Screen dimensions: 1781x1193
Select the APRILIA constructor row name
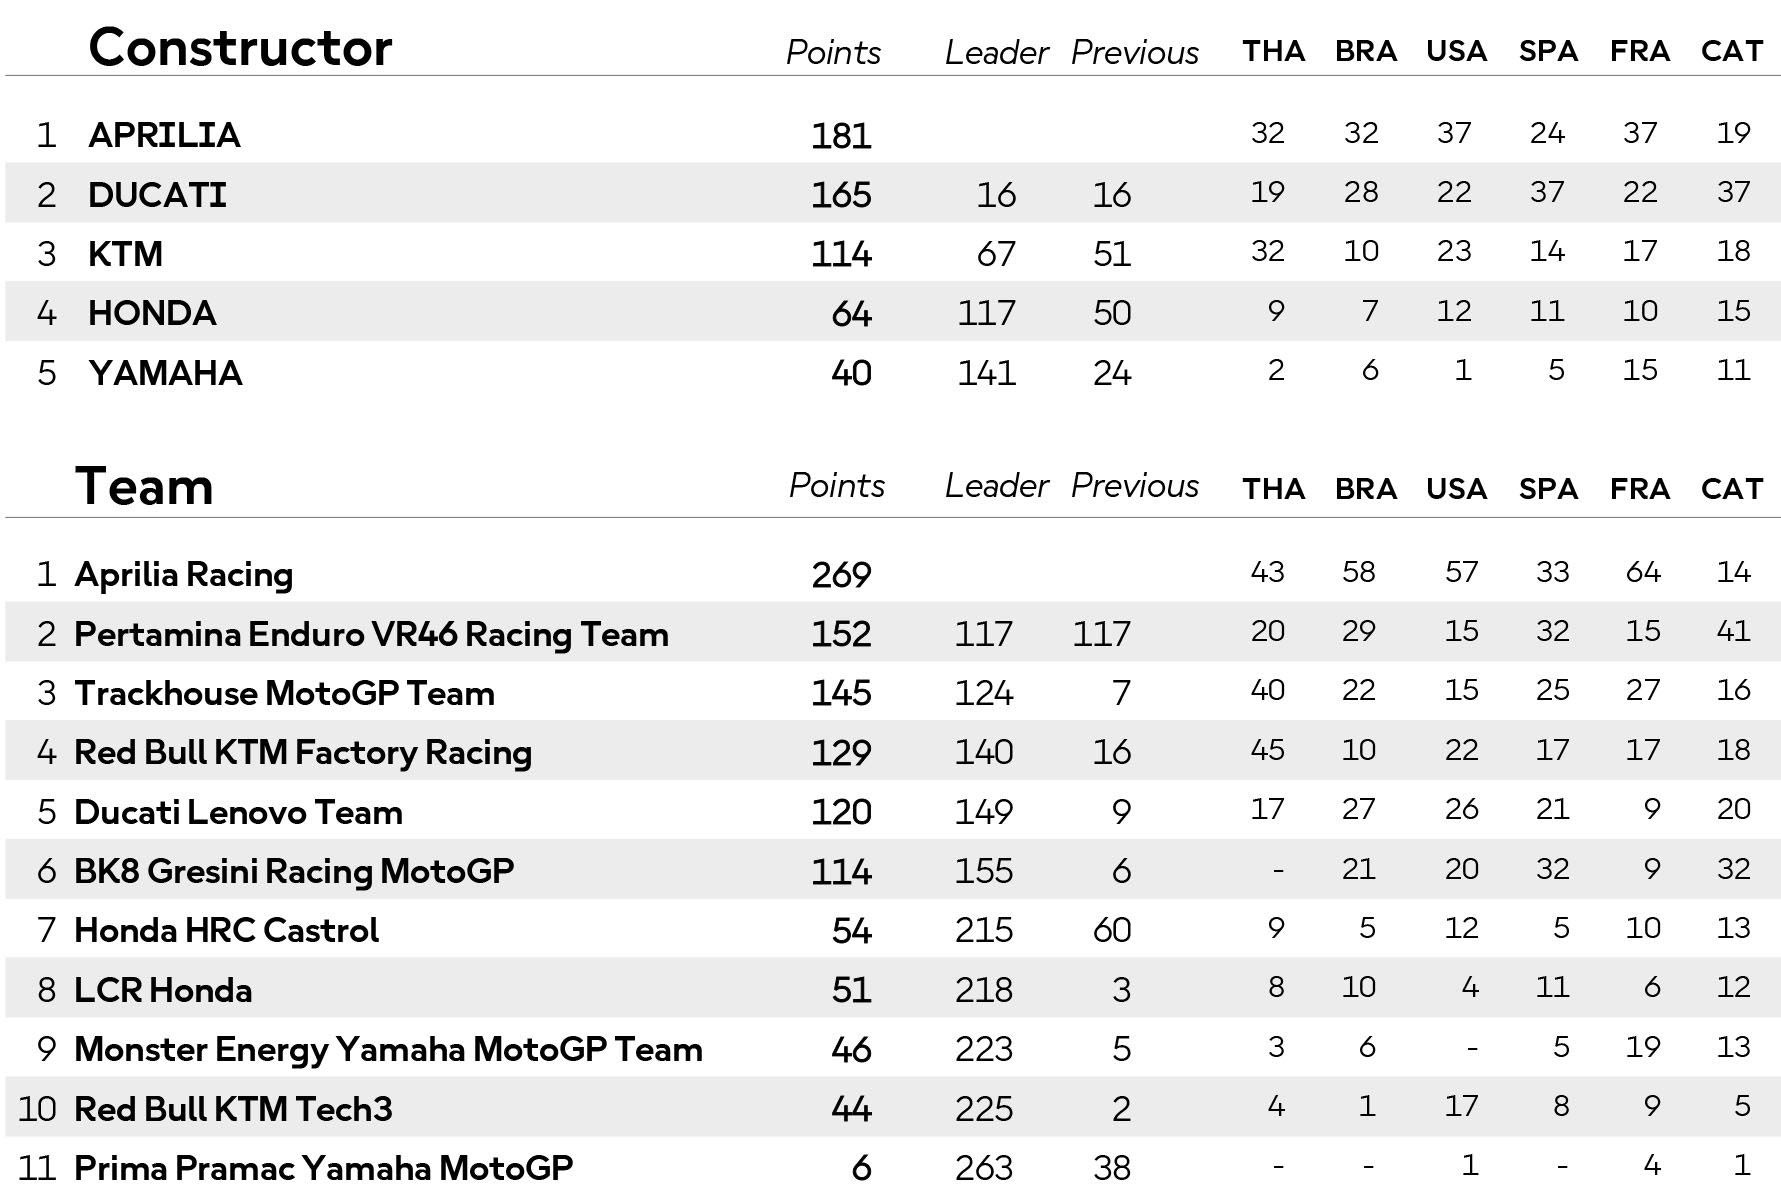point(164,135)
